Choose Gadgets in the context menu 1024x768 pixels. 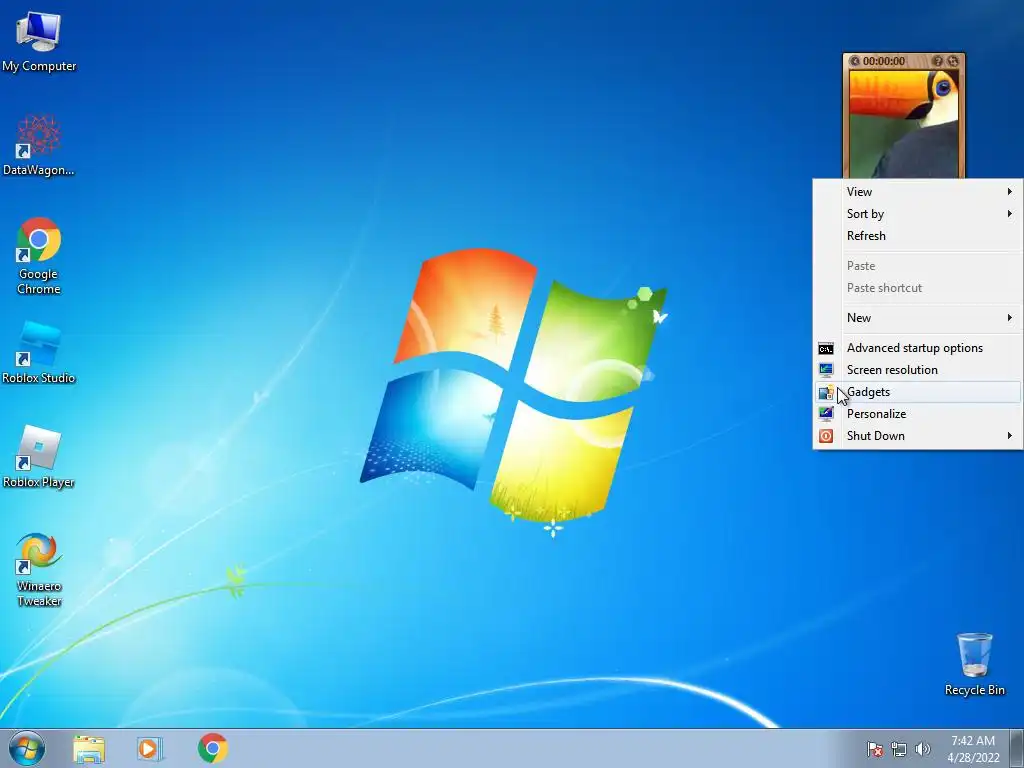(918, 392)
